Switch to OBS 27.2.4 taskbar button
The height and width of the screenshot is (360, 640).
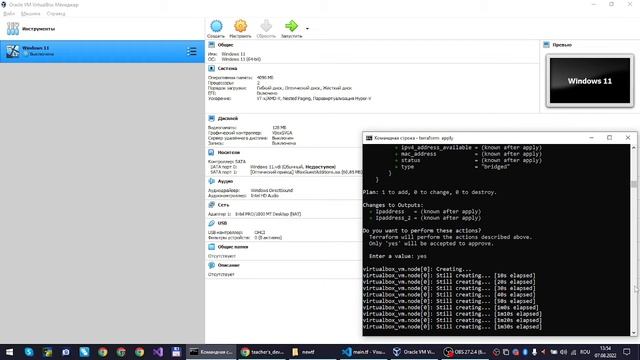coord(464,352)
